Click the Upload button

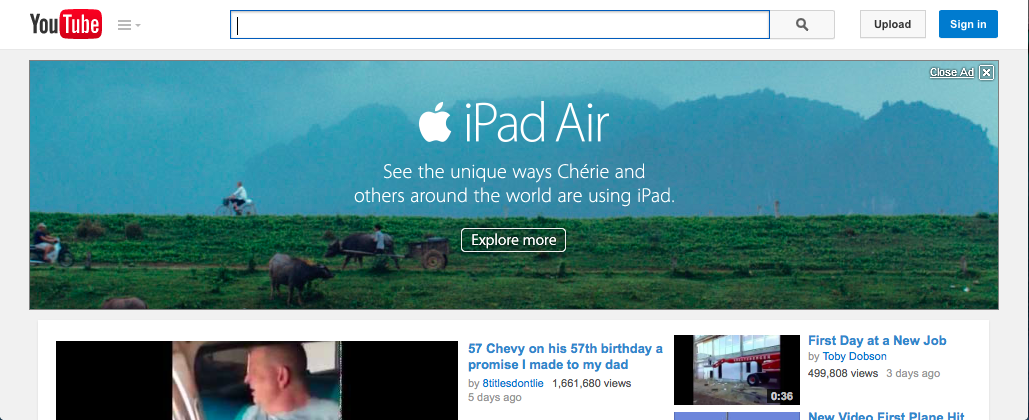(892, 24)
